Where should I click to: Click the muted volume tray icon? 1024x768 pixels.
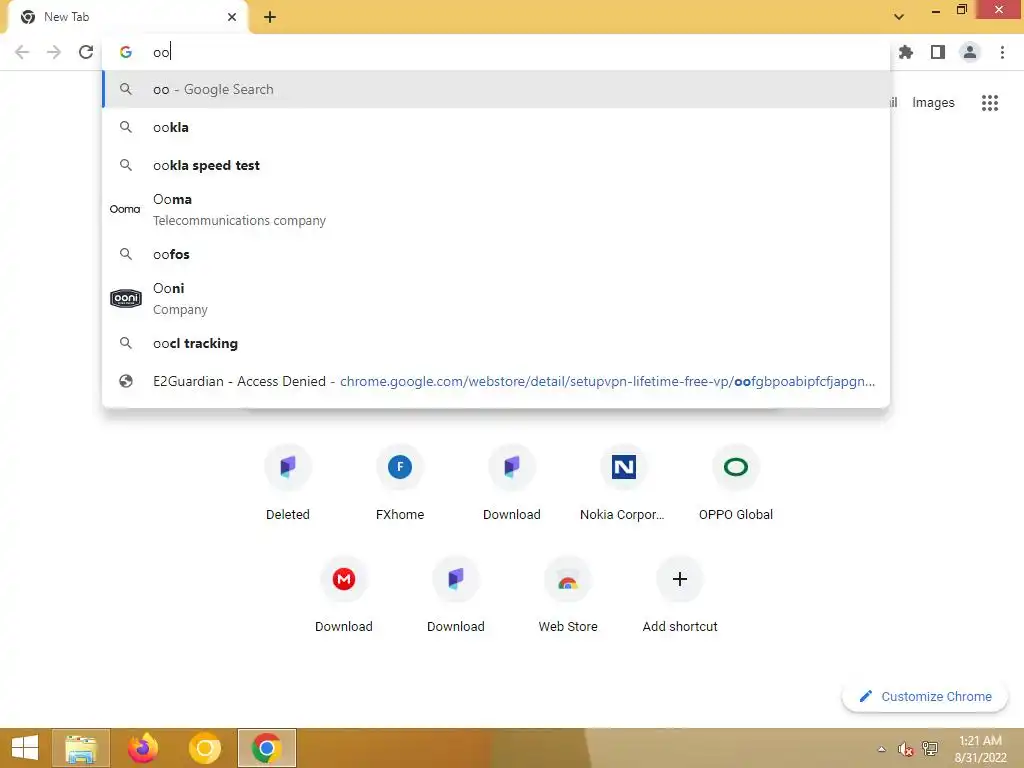pyautogui.click(x=905, y=749)
